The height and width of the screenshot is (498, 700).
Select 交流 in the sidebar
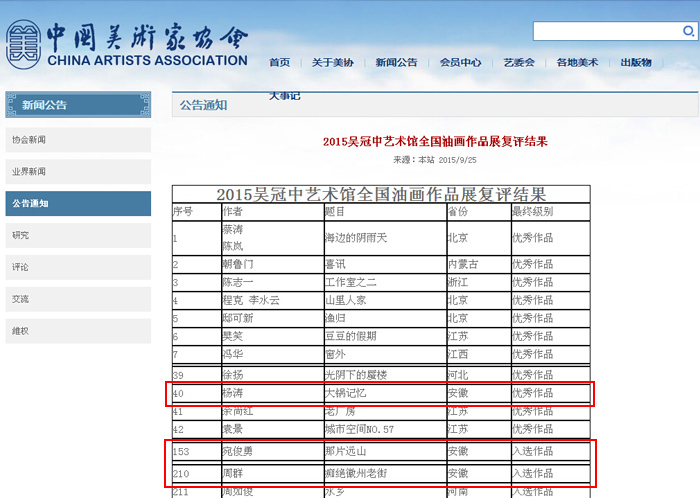coord(78,299)
